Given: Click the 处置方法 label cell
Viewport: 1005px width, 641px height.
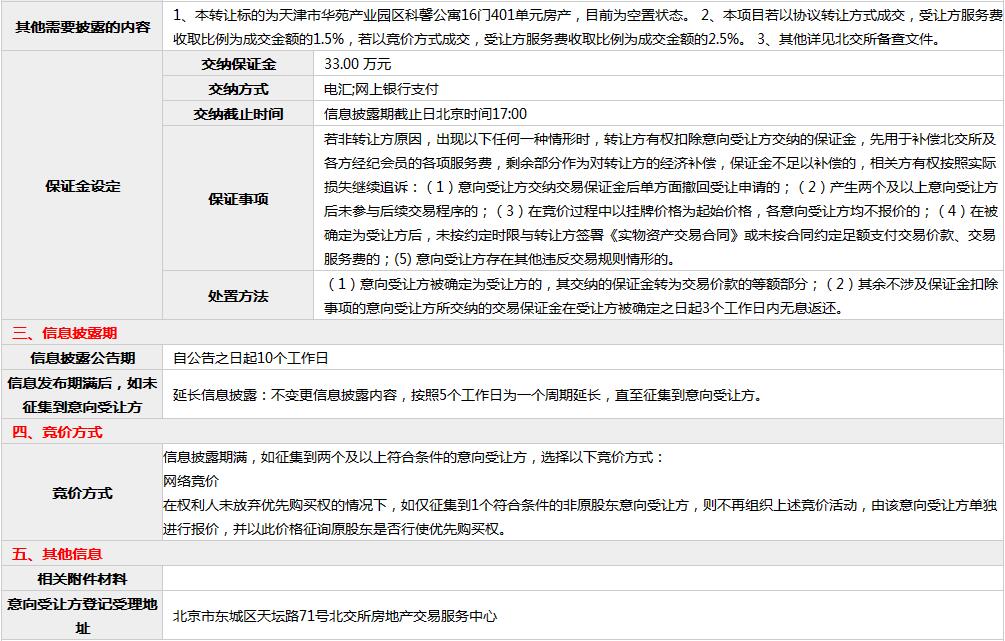Looking at the screenshot, I should tap(238, 296).
